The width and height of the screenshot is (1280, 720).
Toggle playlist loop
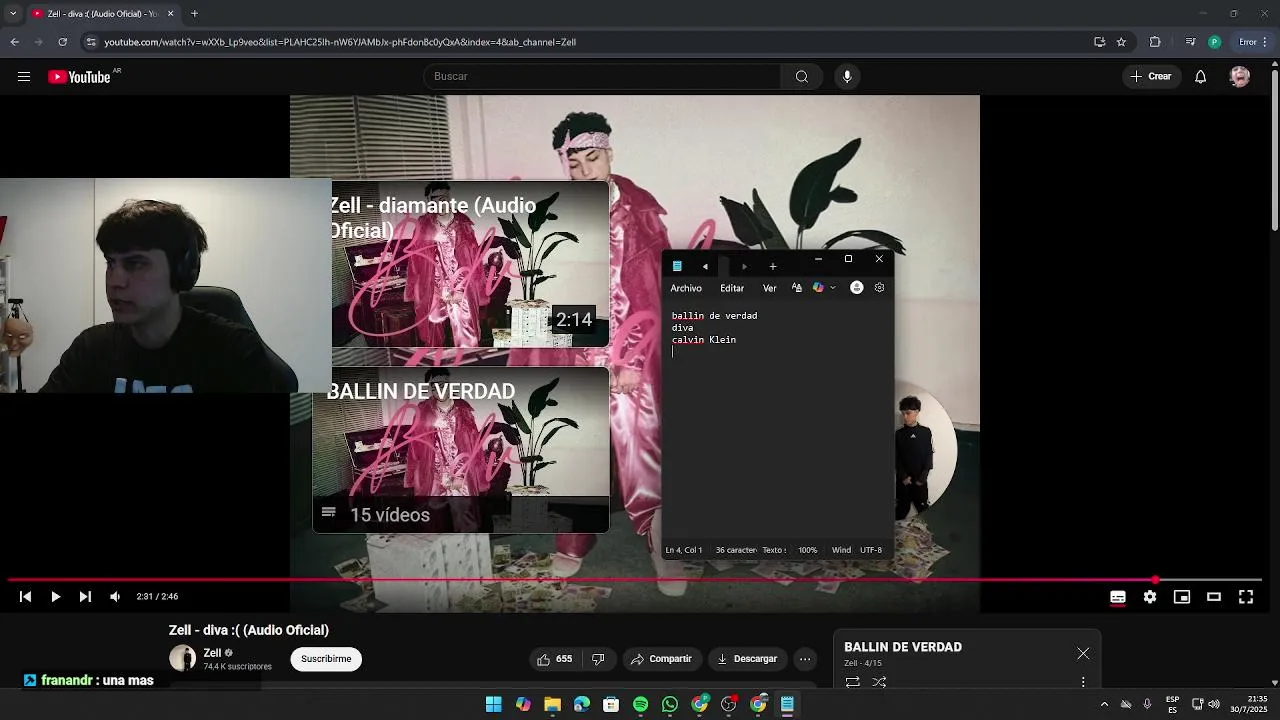click(x=853, y=682)
